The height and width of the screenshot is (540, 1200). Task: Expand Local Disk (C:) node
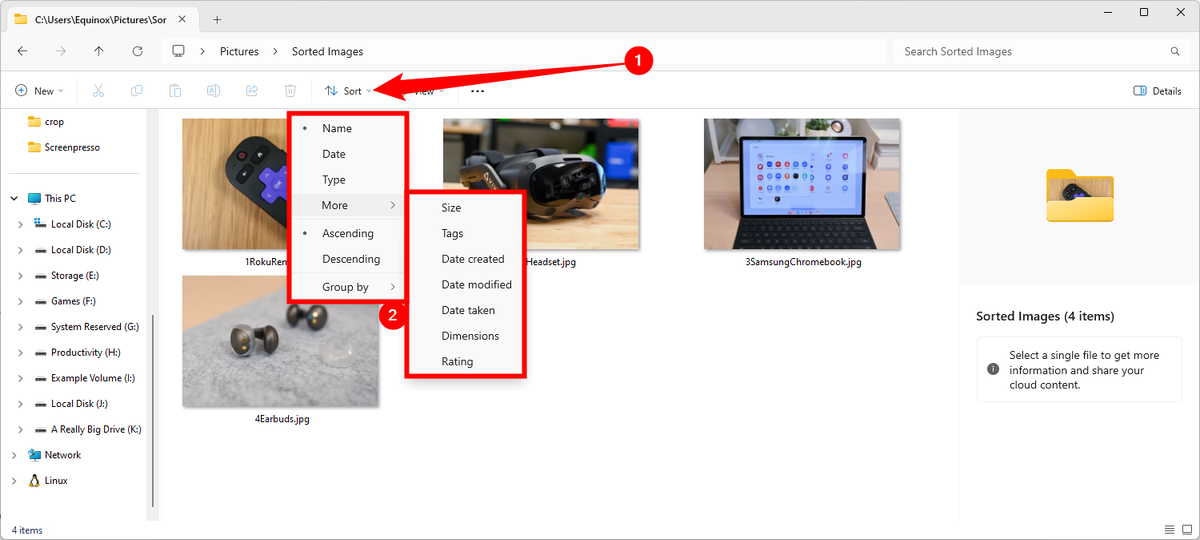tap(21, 224)
